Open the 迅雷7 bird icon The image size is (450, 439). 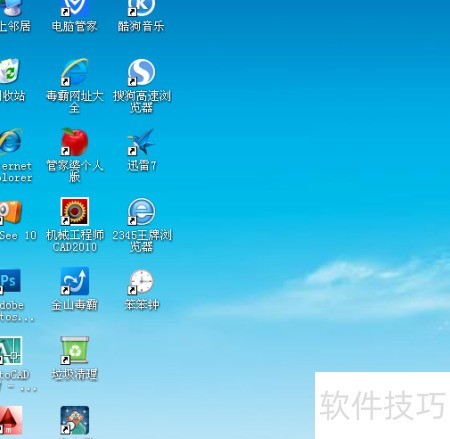tap(141, 142)
